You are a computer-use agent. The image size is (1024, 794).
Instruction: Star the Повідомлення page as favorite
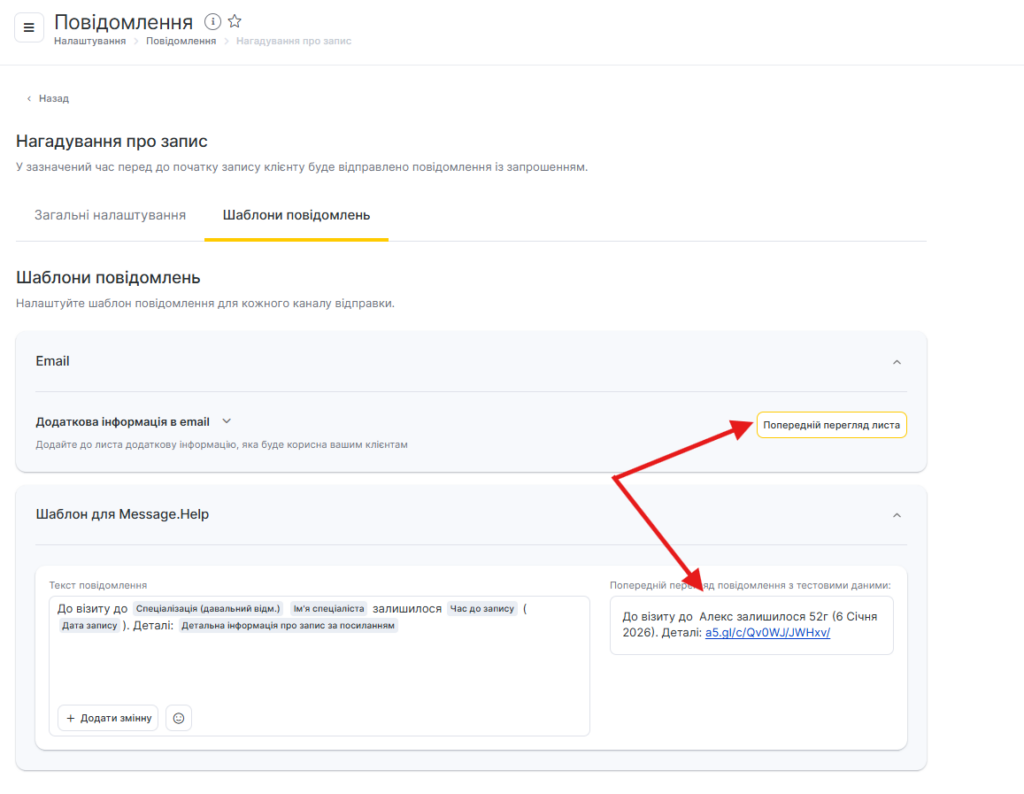(235, 21)
